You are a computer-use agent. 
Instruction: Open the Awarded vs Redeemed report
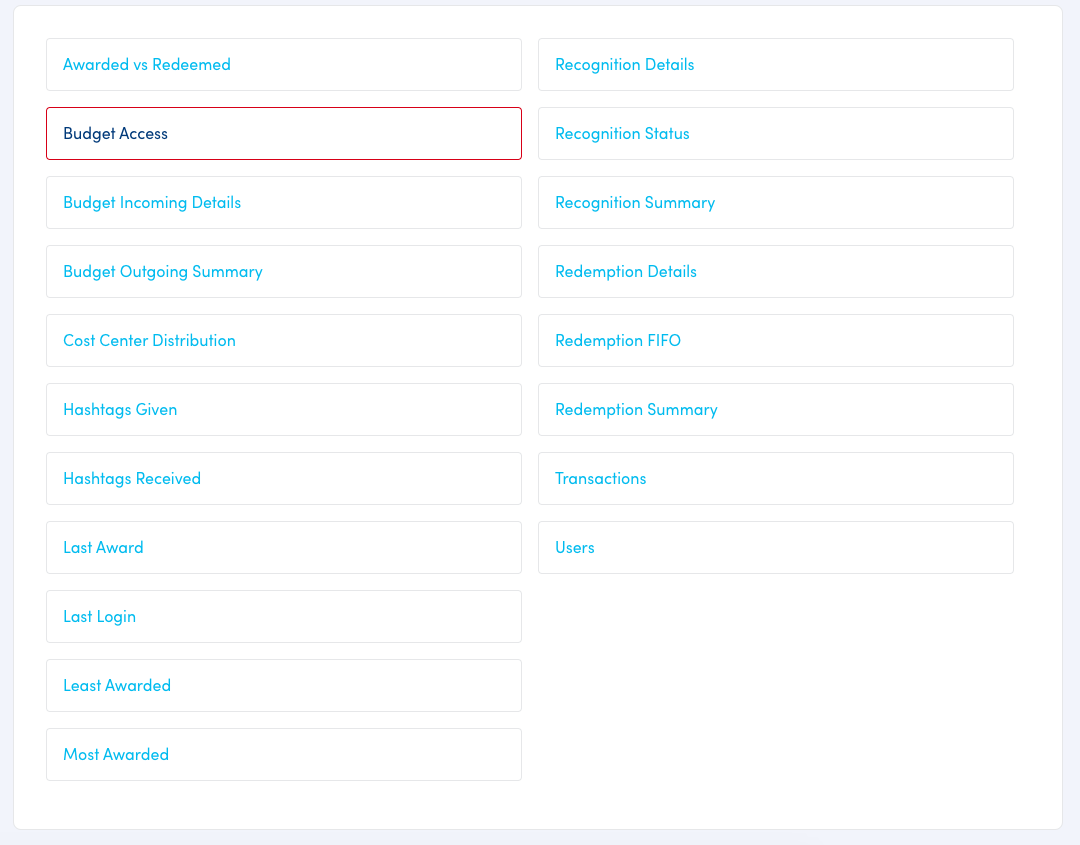(147, 65)
